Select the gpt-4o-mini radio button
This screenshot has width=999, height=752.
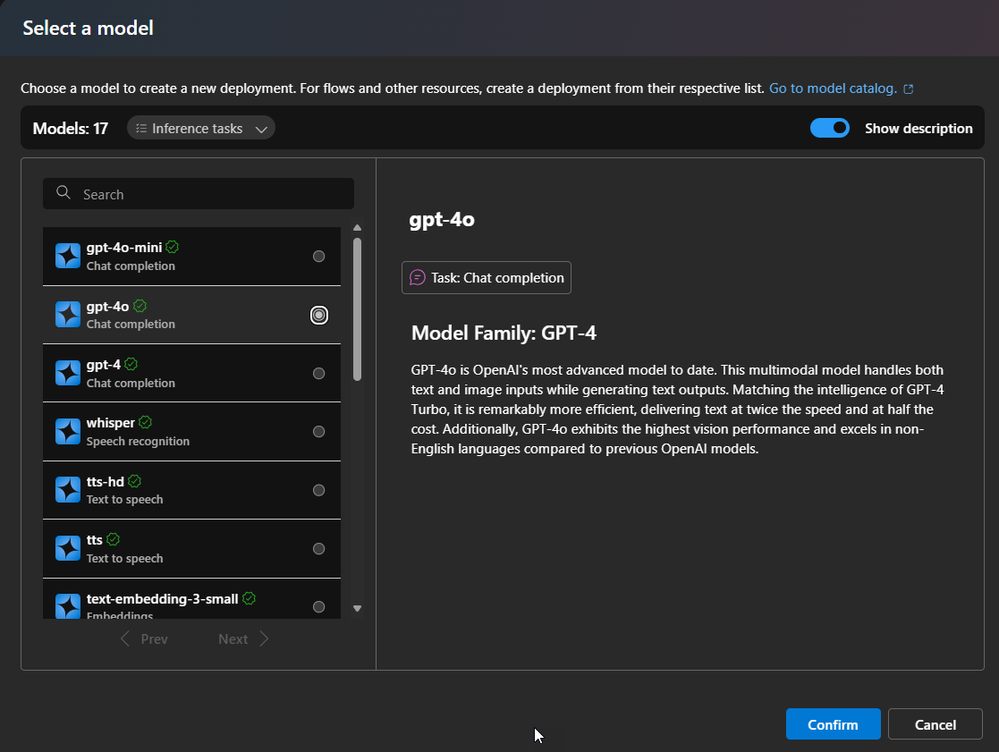pyautogui.click(x=319, y=256)
